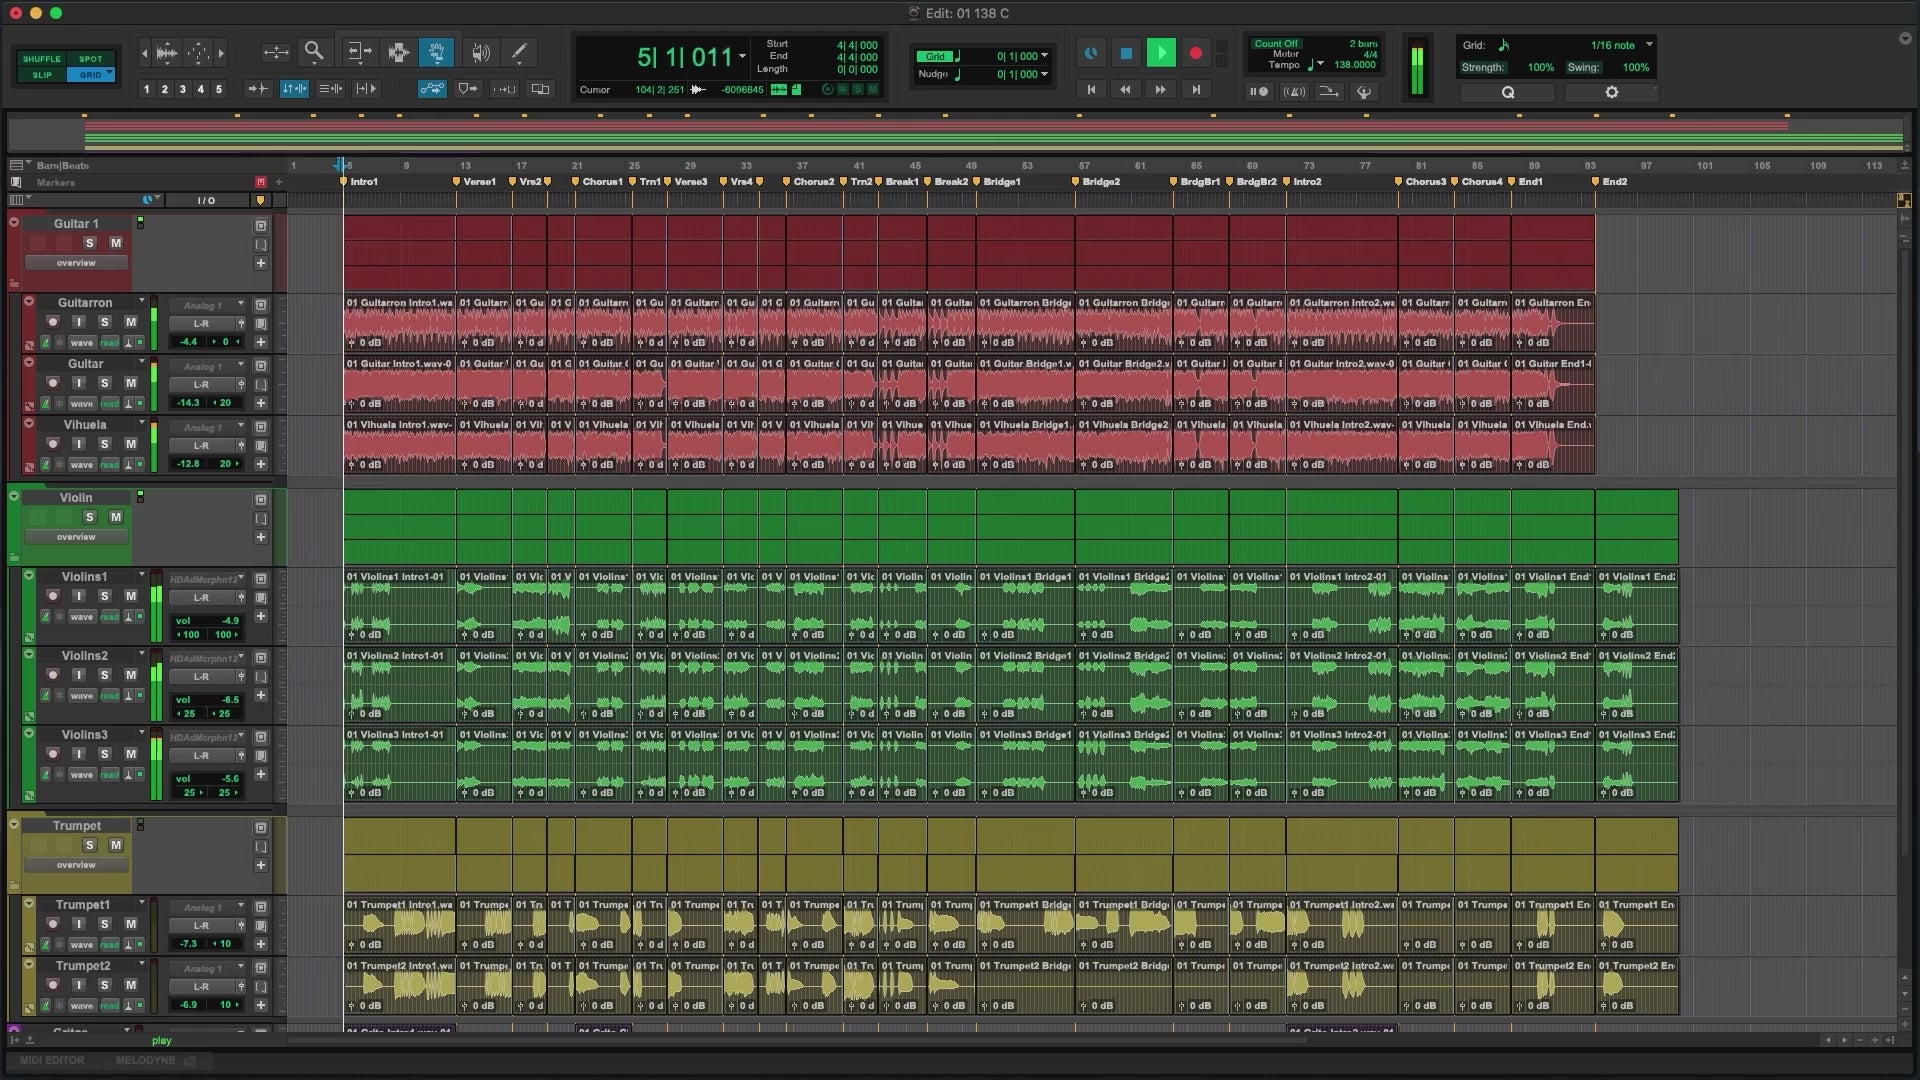Open the MIDI Editor tab

pyautogui.click(x=52, y=1060)
